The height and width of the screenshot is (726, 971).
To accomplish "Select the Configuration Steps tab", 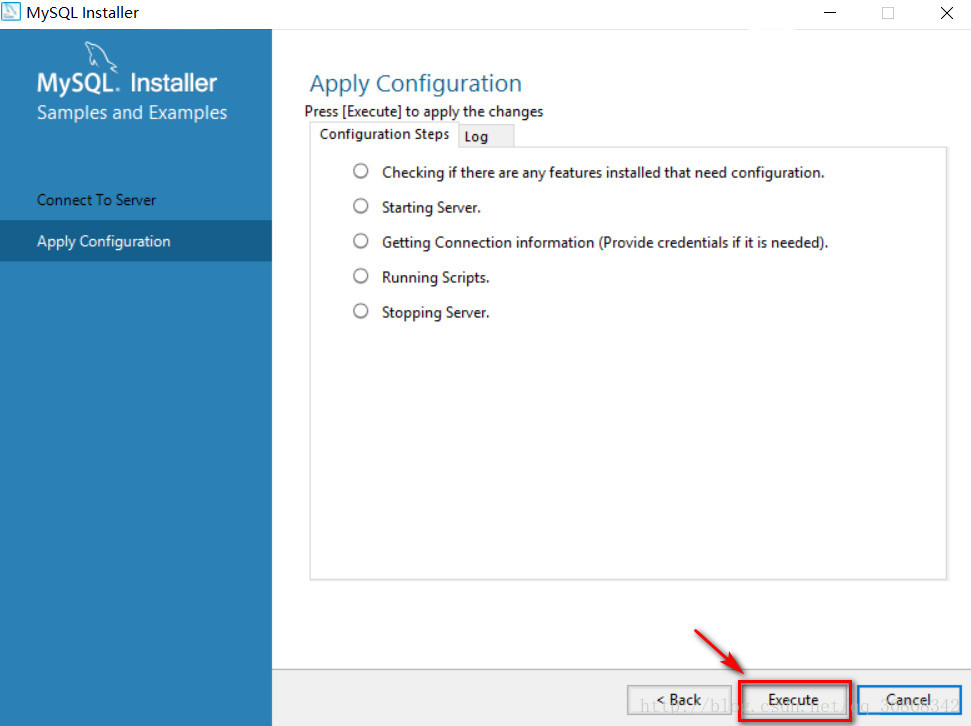I will coord(384,134).
